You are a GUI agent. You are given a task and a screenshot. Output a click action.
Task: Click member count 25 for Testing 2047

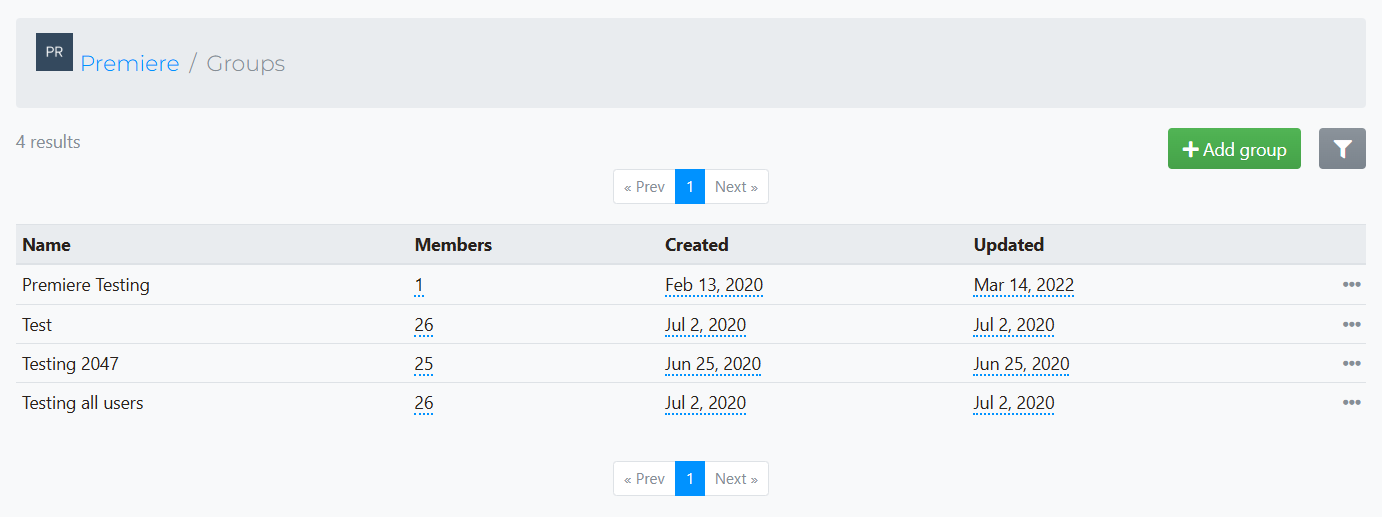(x=424, y=364)
